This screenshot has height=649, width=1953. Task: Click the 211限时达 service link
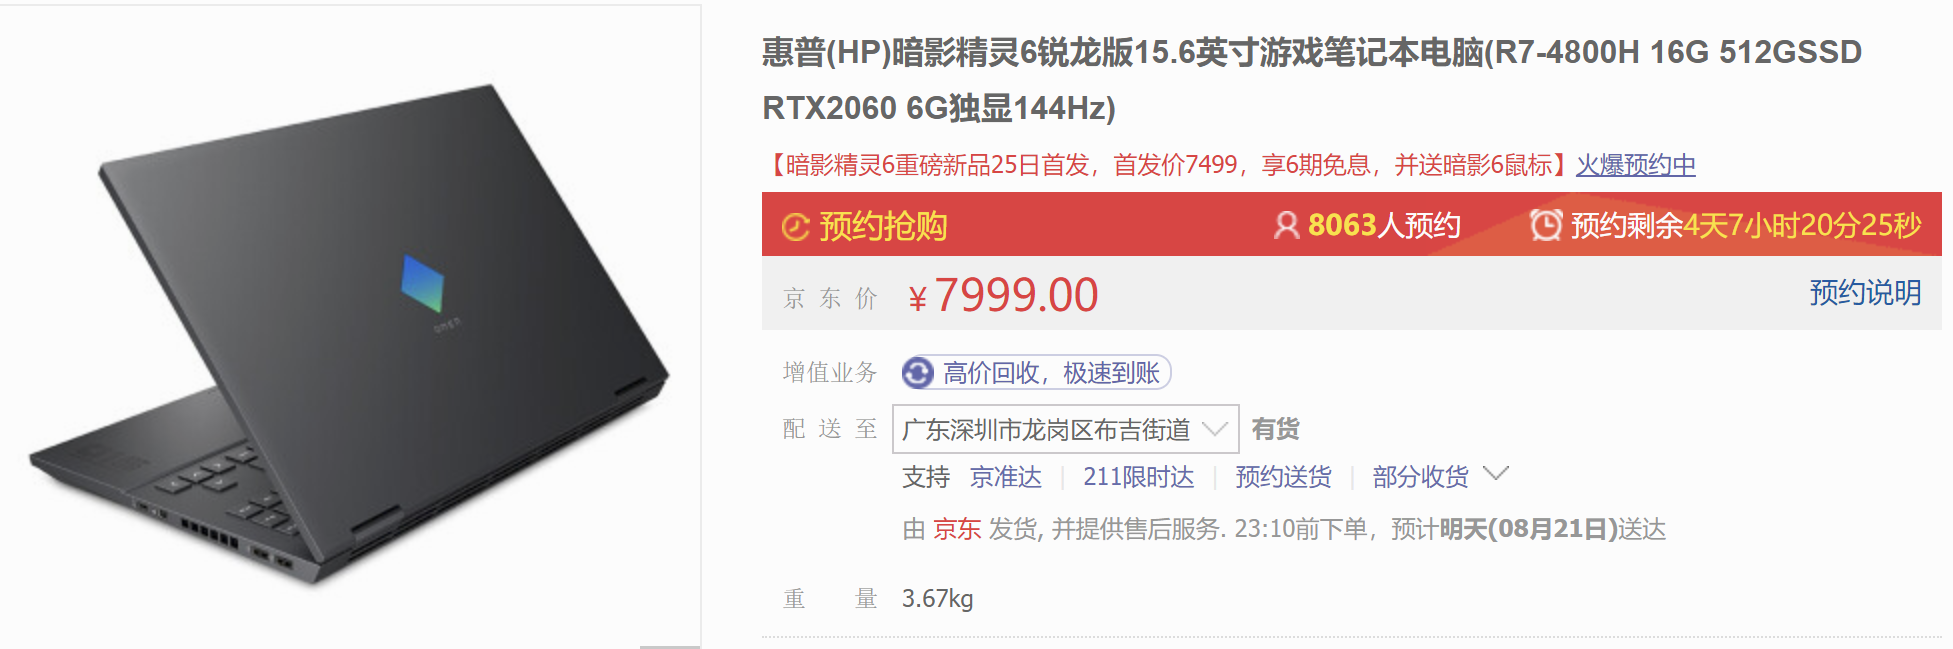(x=1139, y=477)
